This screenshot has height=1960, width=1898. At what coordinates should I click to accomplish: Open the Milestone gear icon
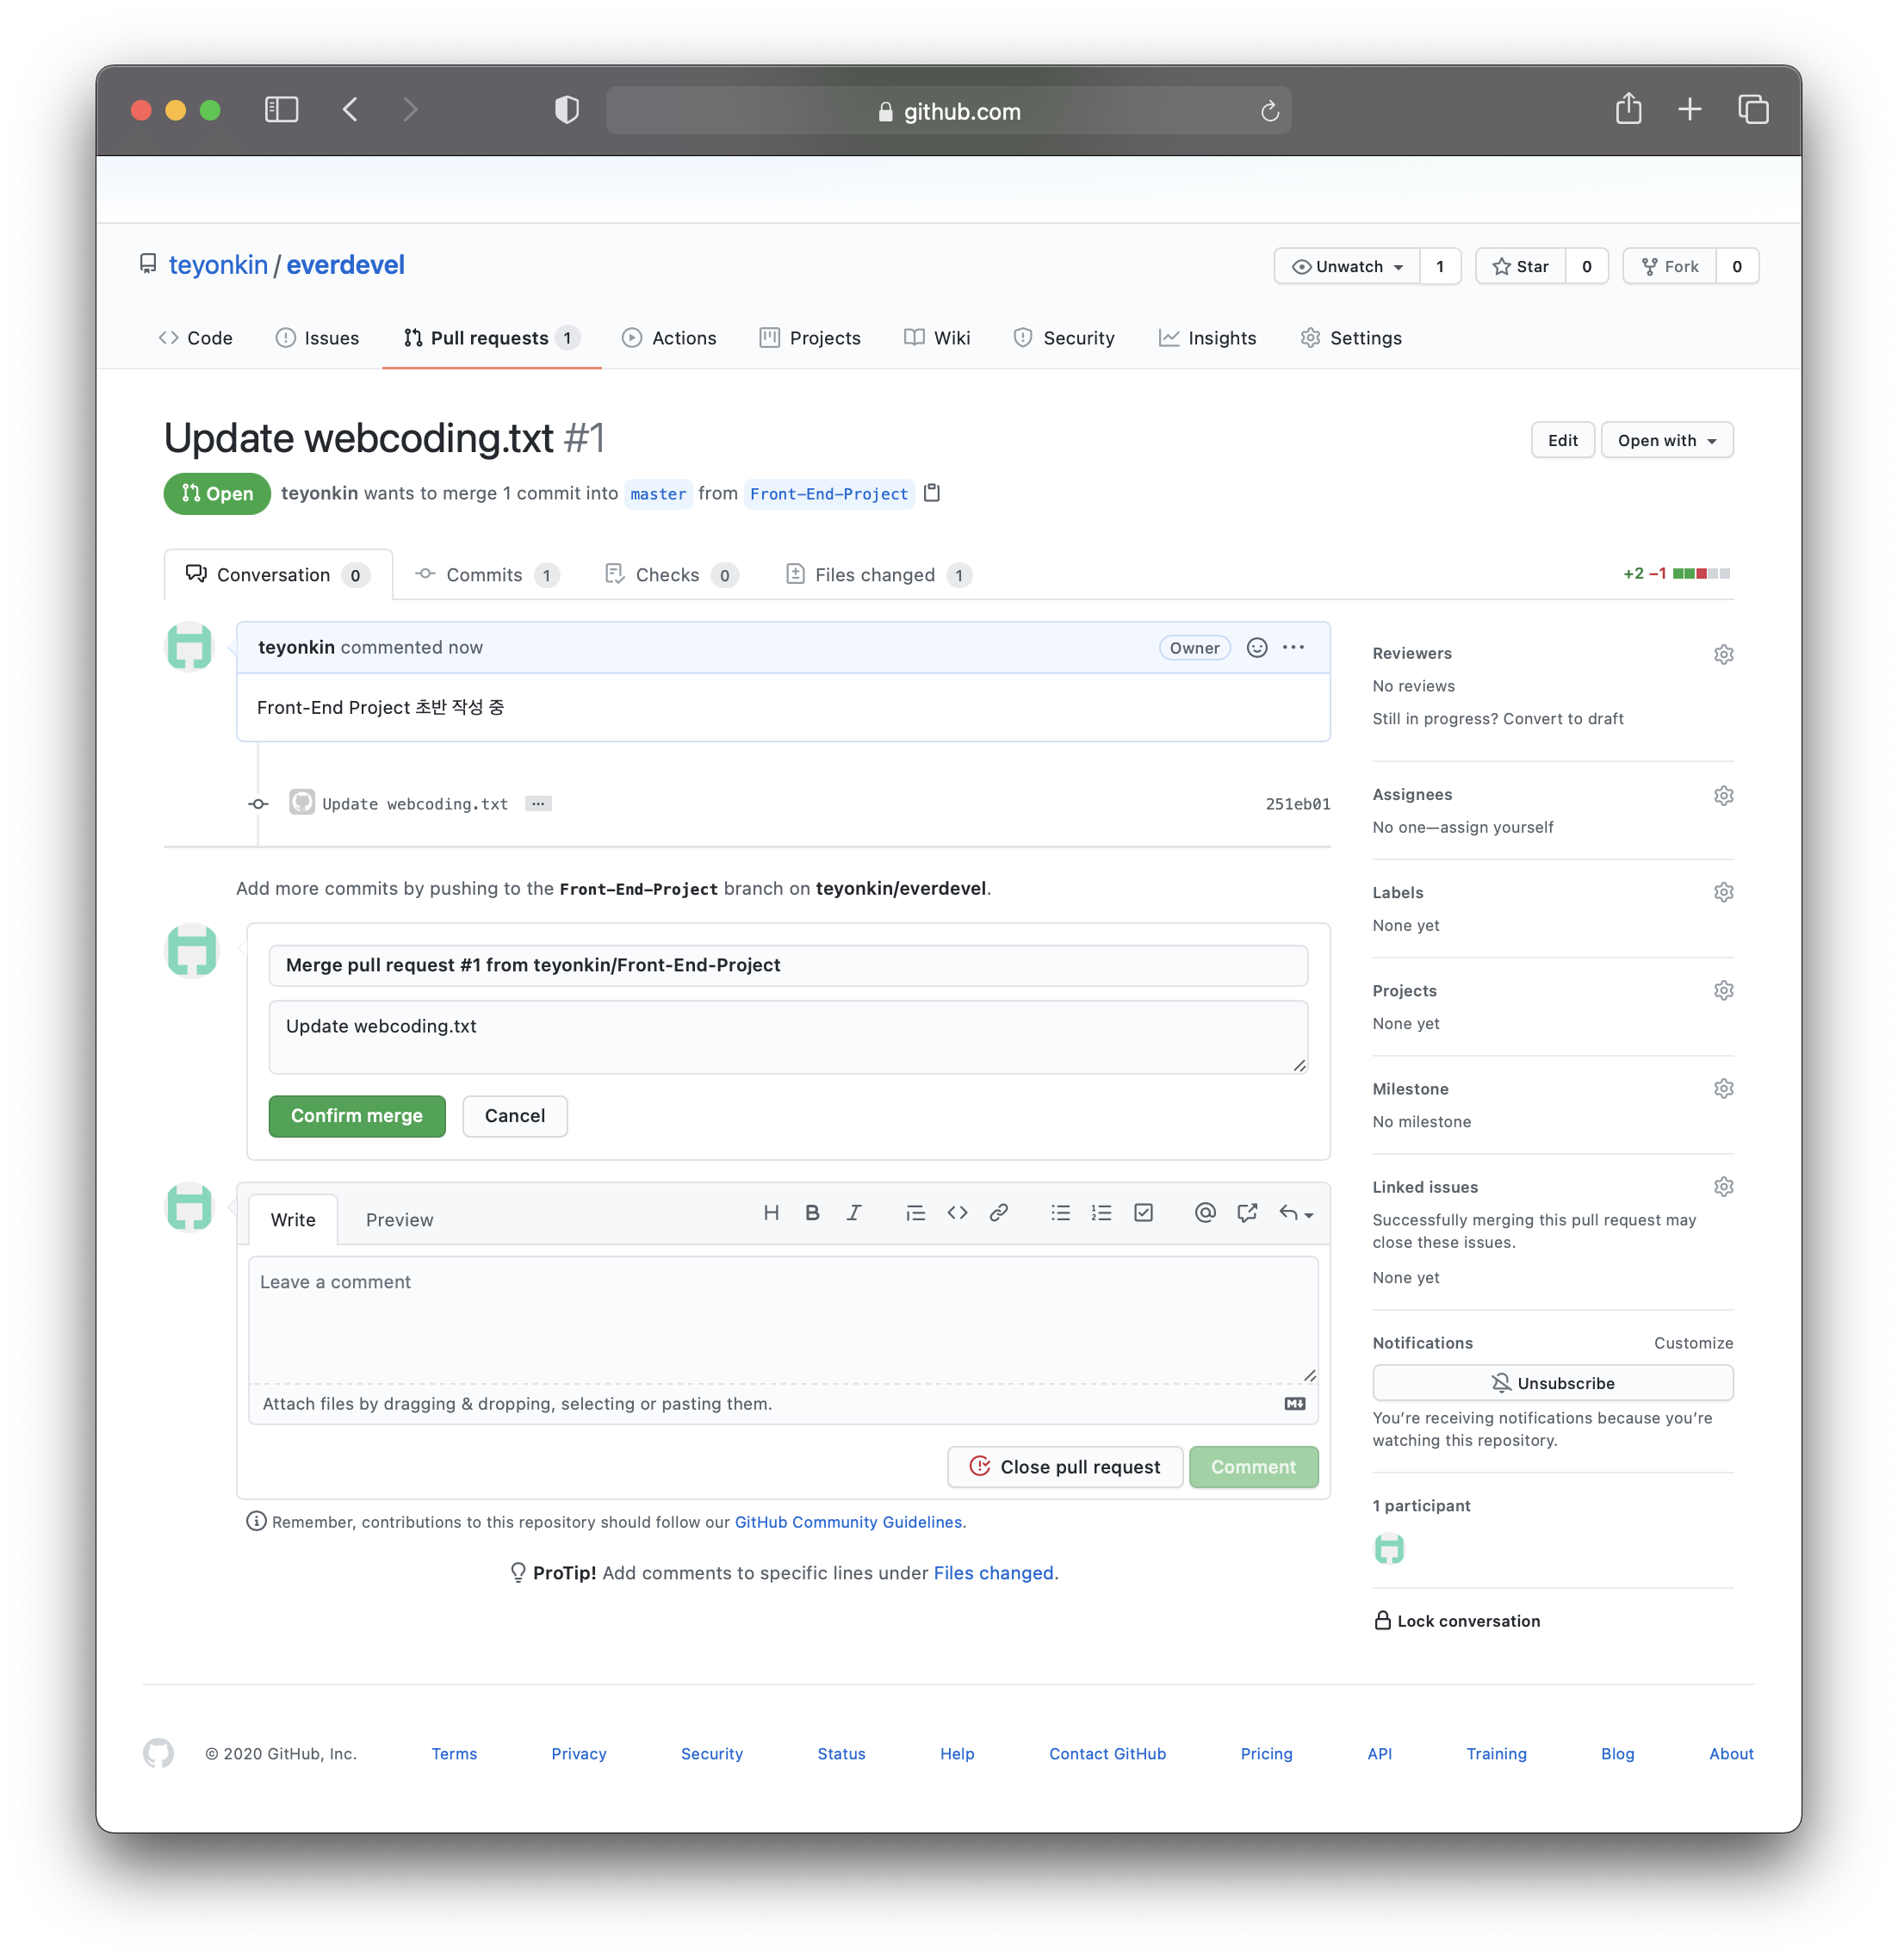pyautogui.click(x=1723, y=1088)
